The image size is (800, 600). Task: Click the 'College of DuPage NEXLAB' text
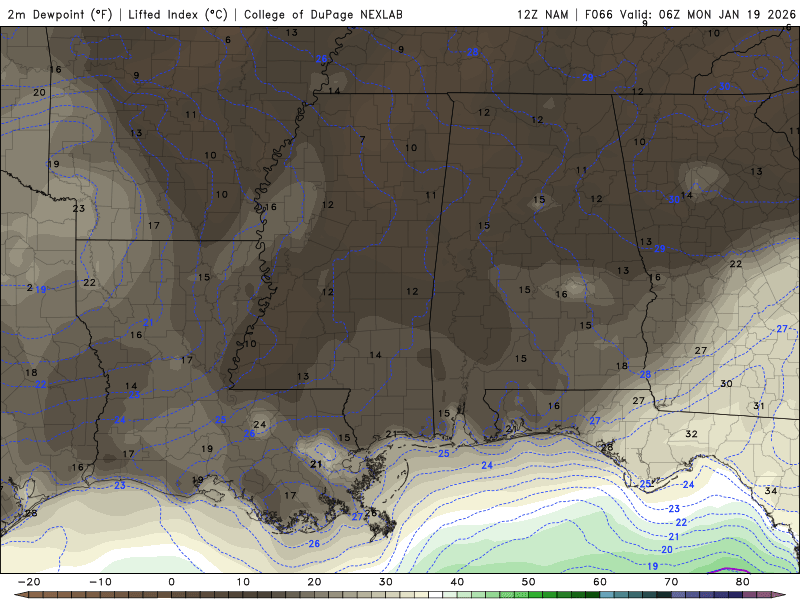(323, 14)
